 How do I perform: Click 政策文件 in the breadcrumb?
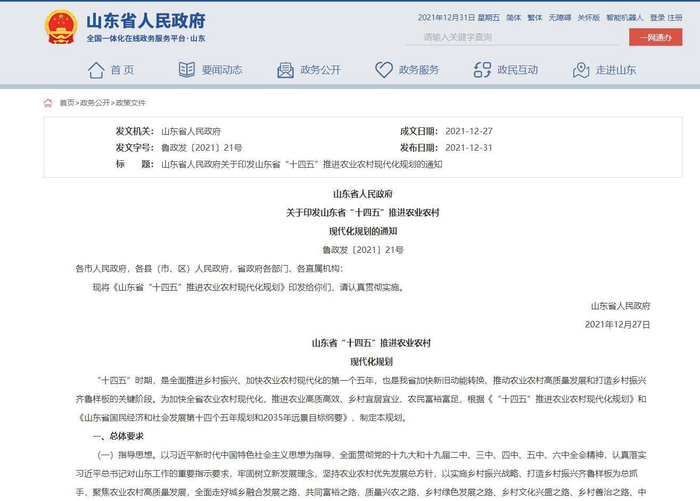coord(130,103)
